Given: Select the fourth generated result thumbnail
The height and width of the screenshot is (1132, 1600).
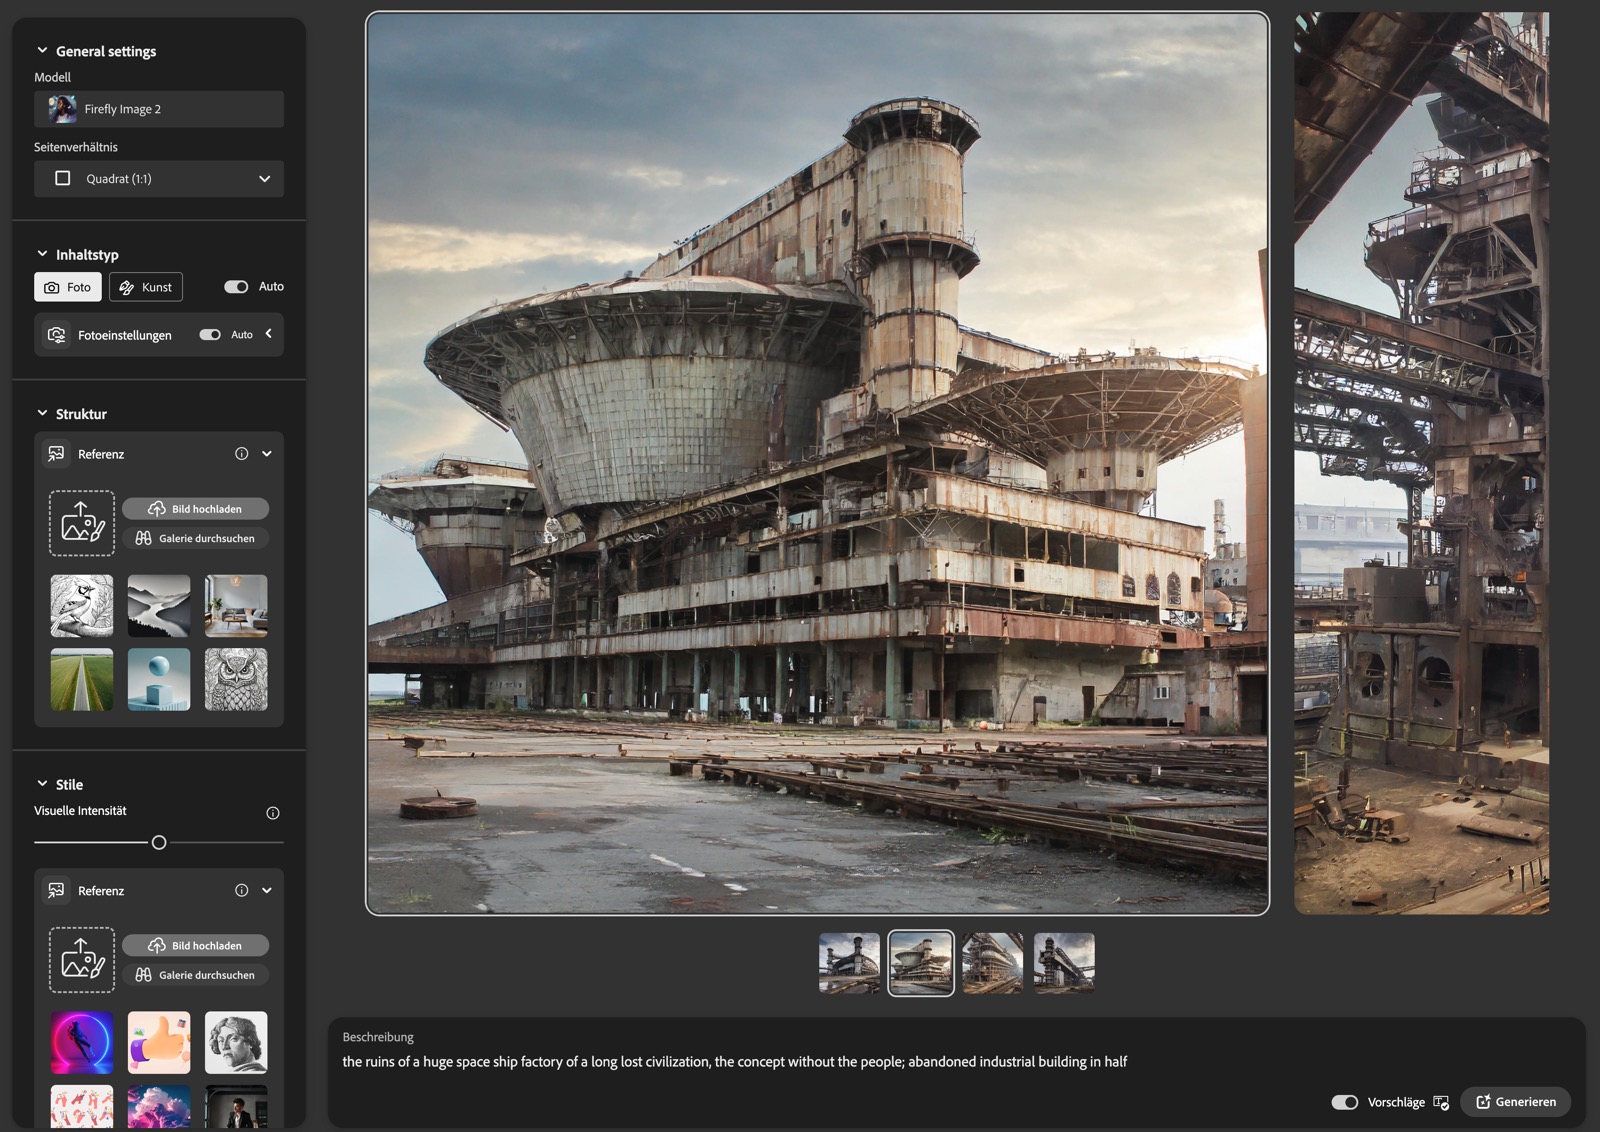Looking at the screenshot, I should click(1064, 963).
